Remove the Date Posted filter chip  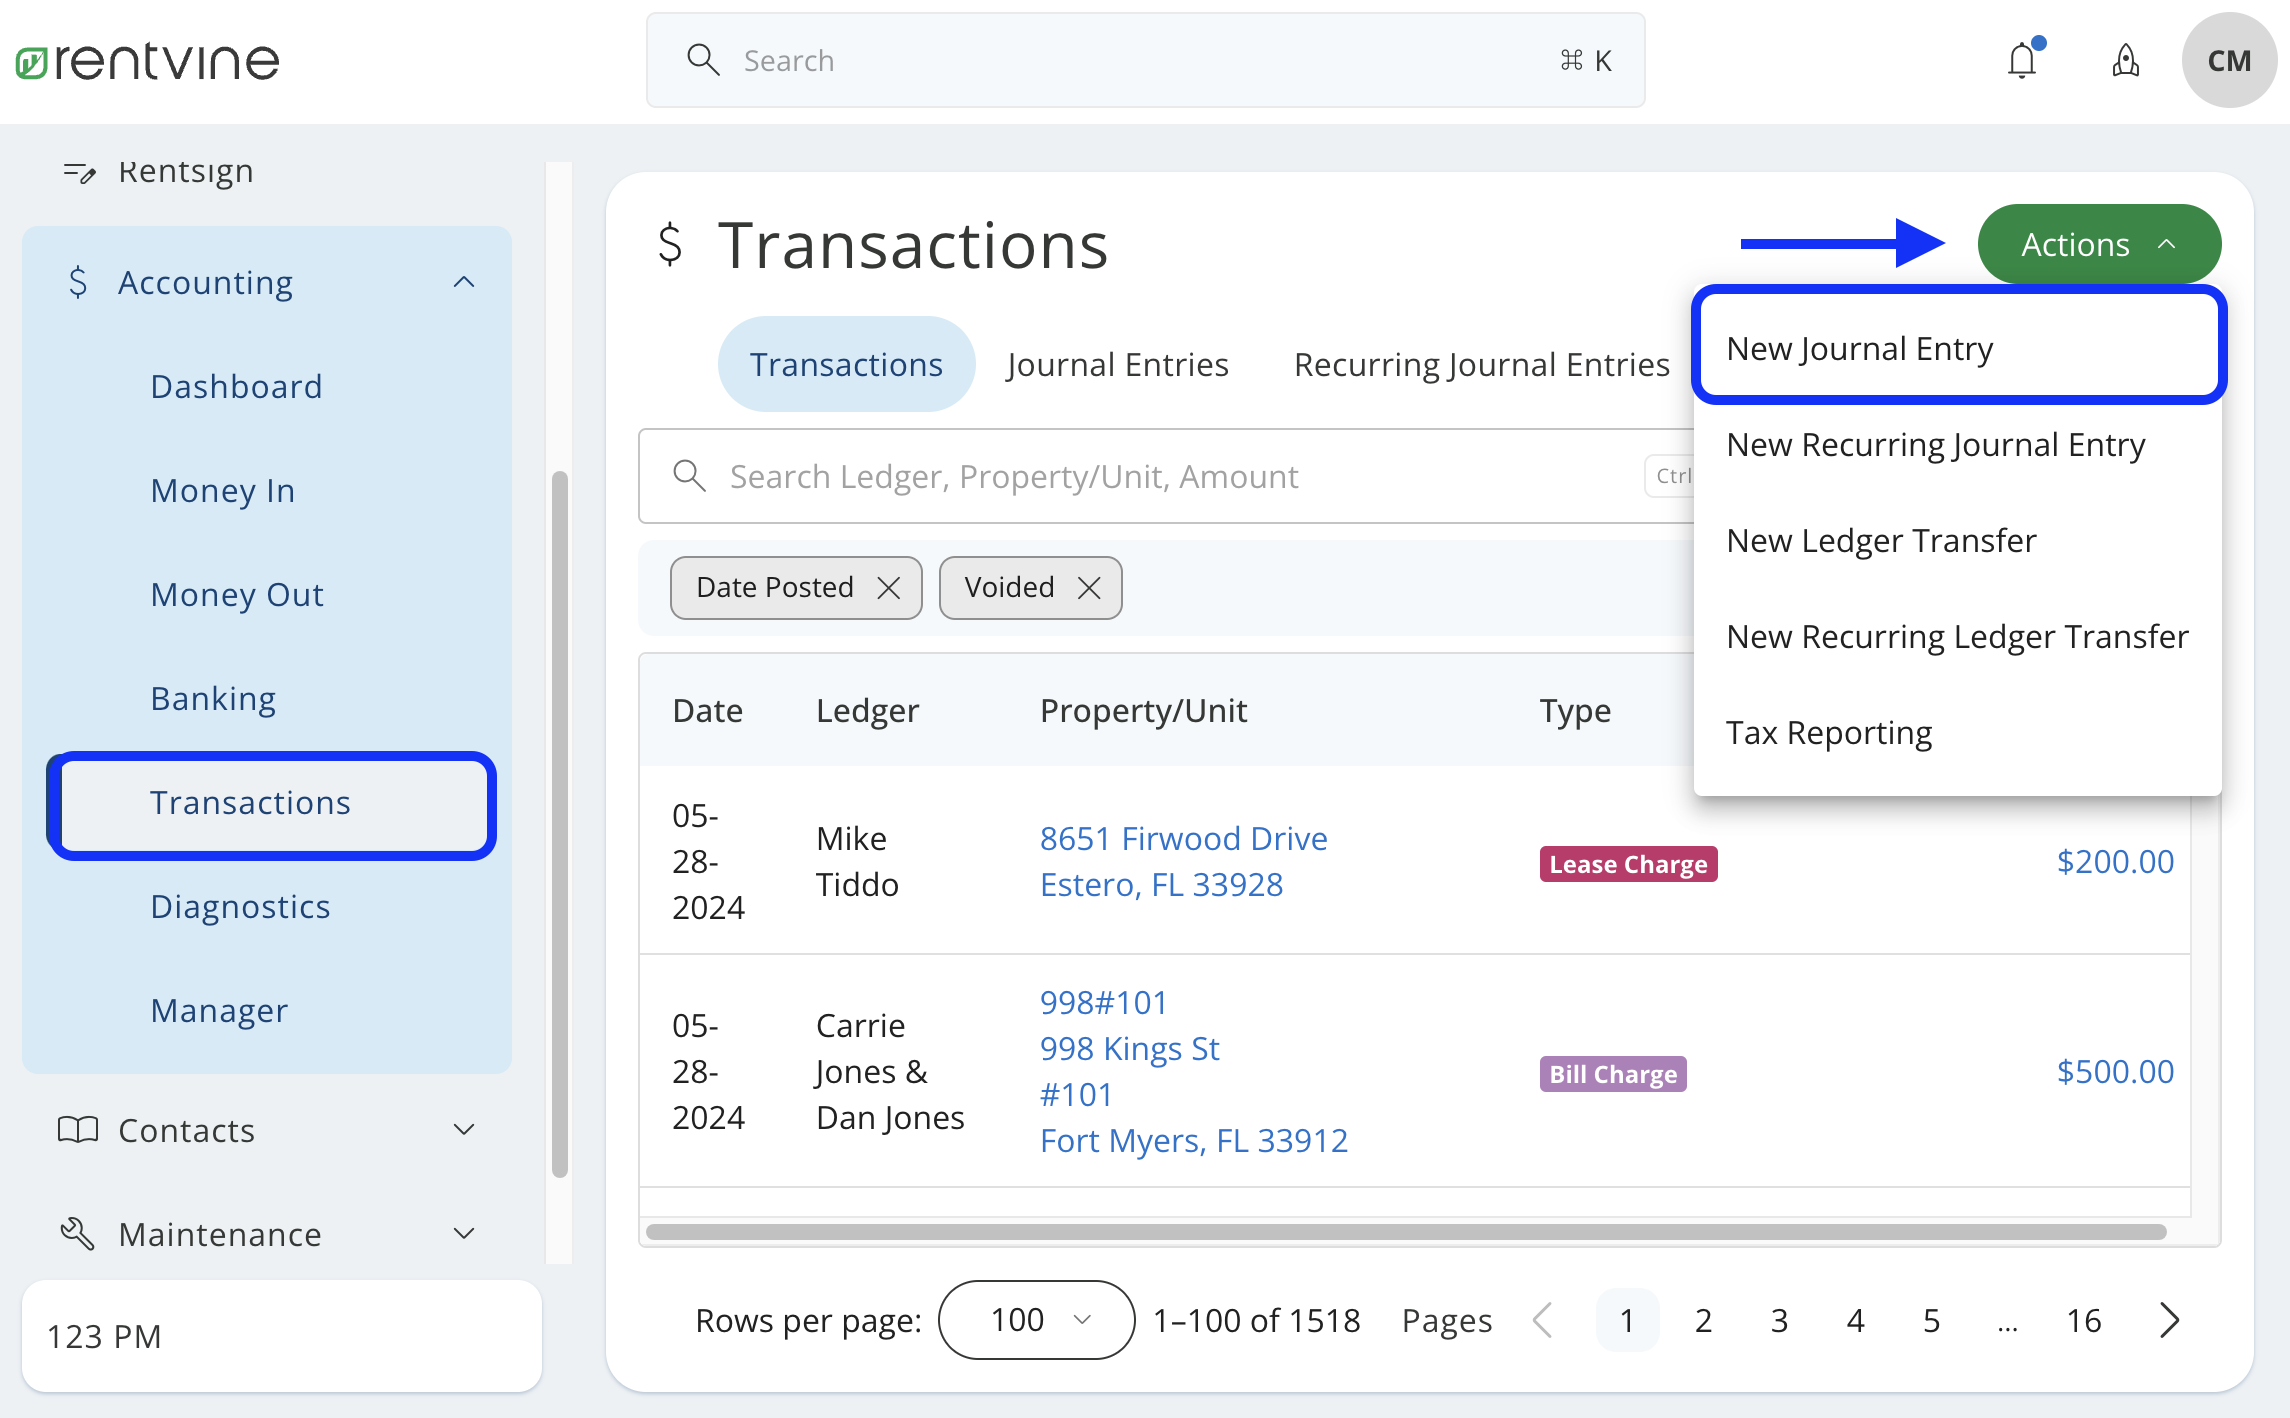(888, 588)
